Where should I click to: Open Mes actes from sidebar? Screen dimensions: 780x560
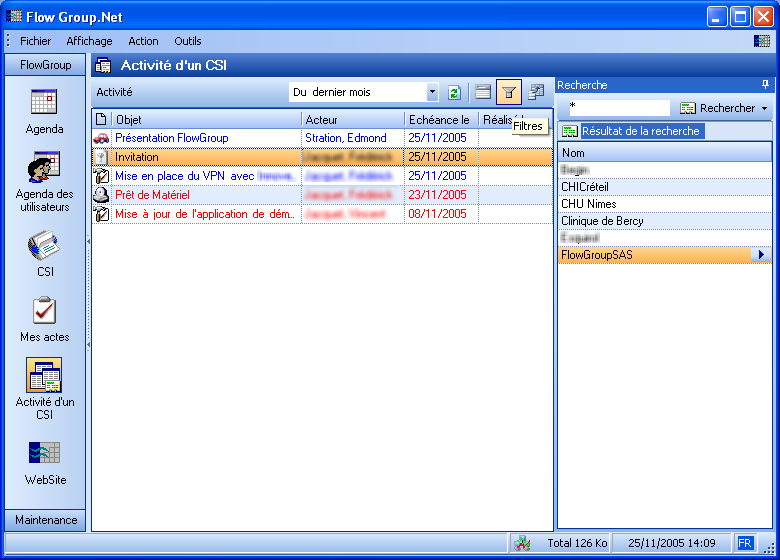coord(44,319)
